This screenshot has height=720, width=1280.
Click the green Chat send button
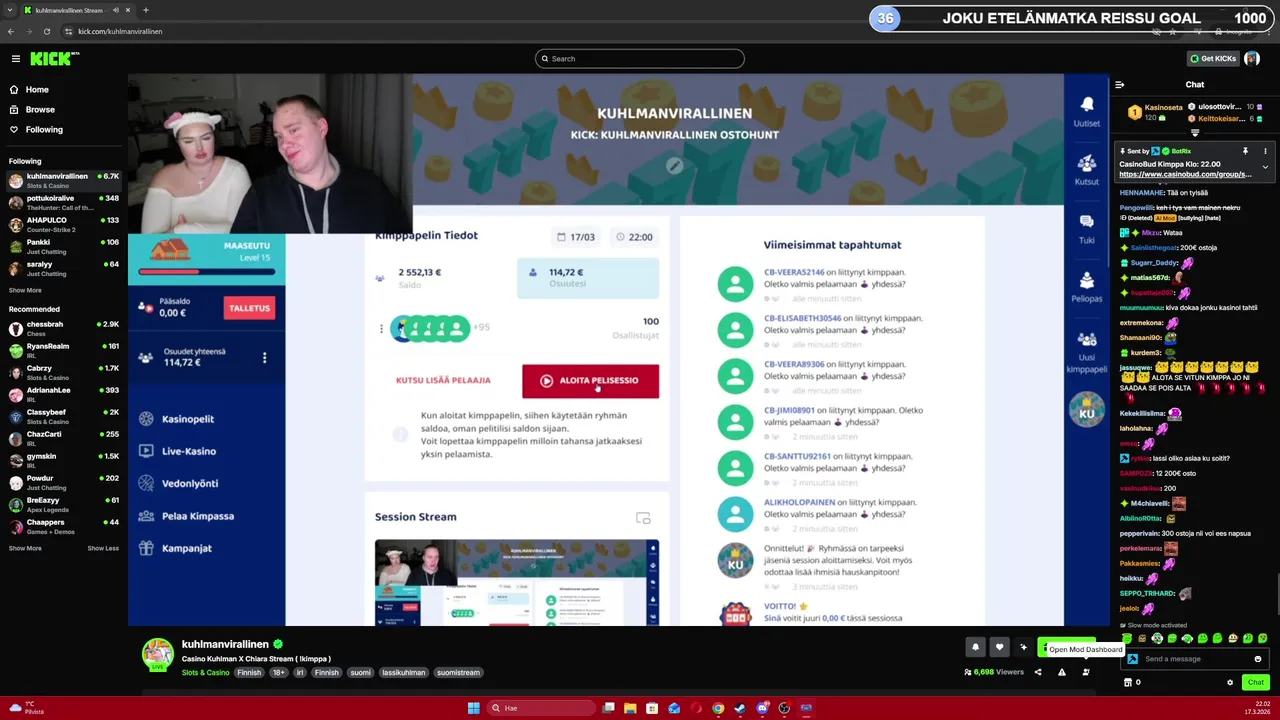[x=1256, y=682]
